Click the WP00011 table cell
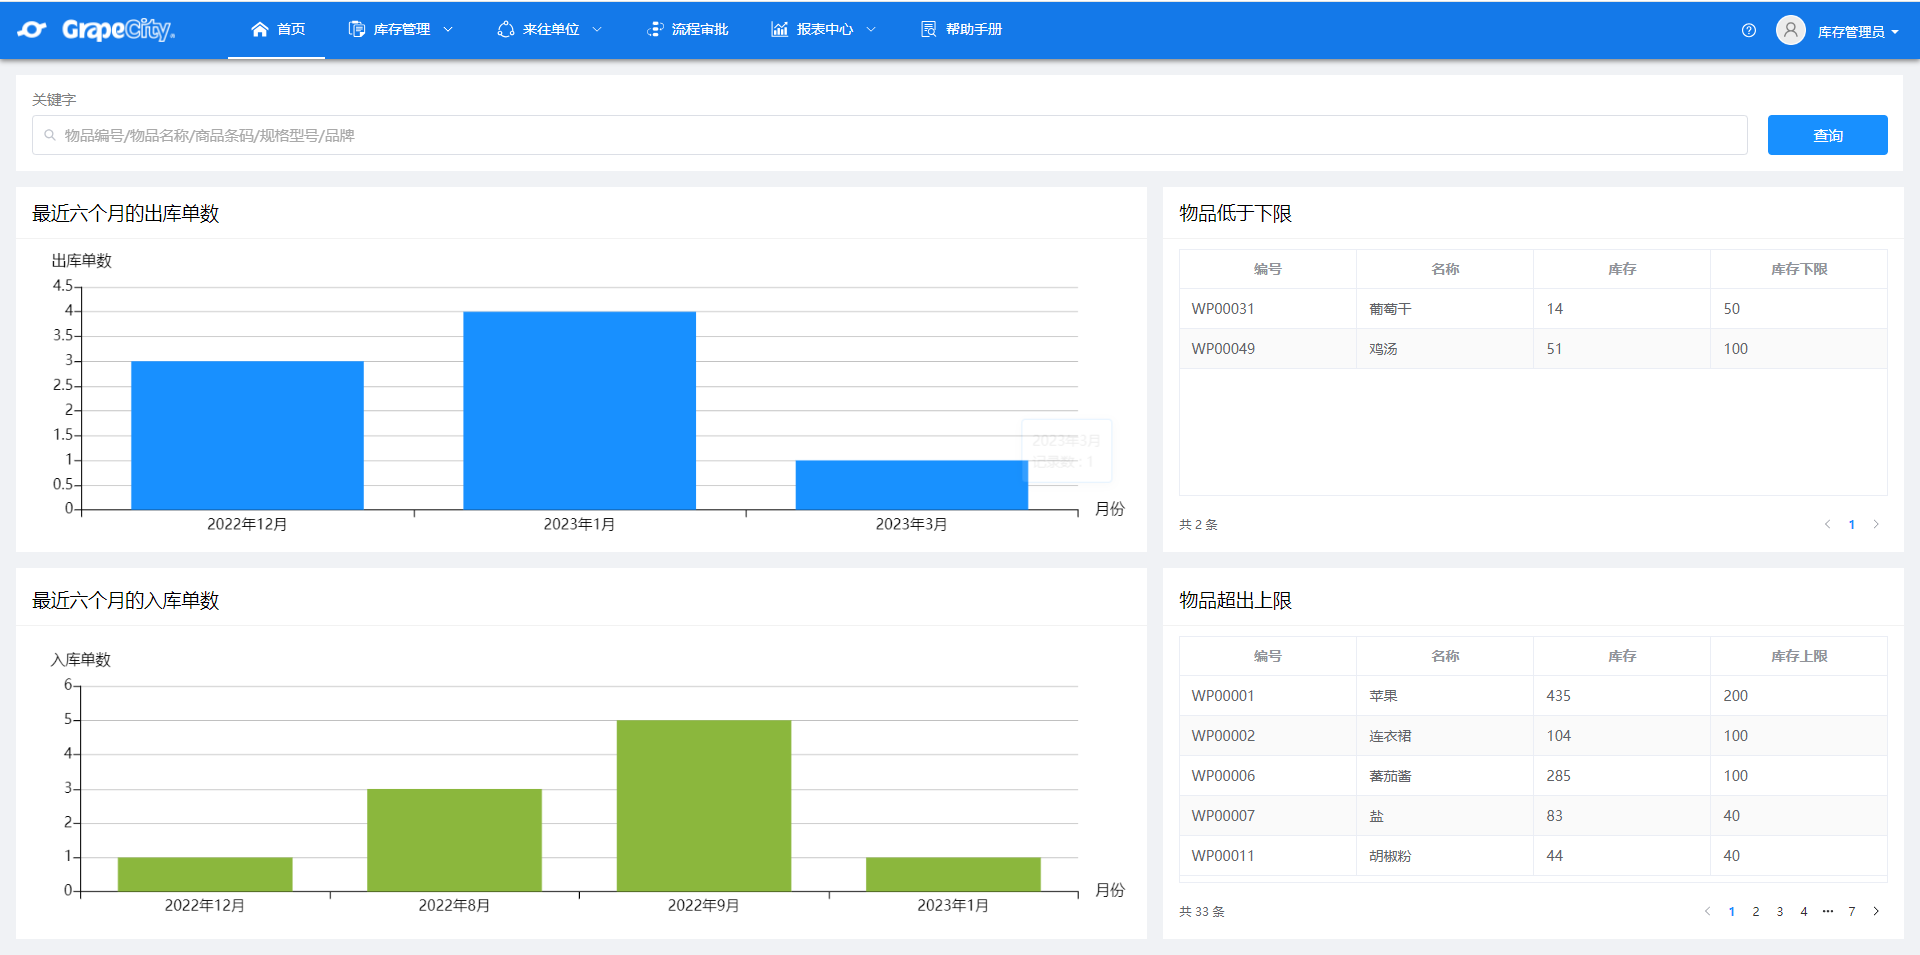1920x955 pixels. pos(1268,856)
